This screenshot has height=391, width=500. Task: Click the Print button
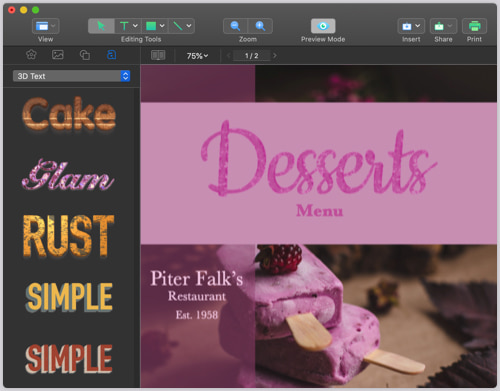pyautogui.click(x=474, y=26)
